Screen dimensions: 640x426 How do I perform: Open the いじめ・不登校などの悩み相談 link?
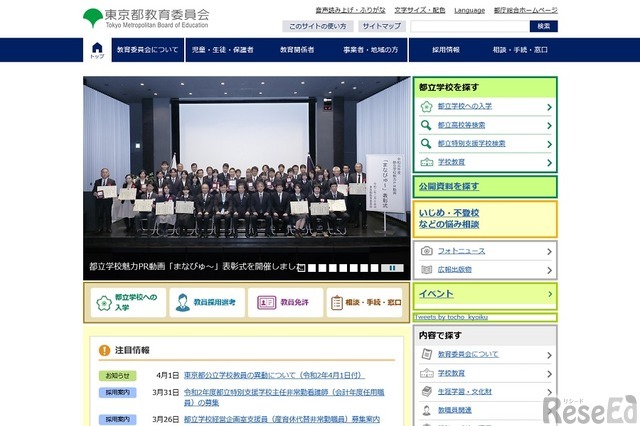[x=449, y=219]
